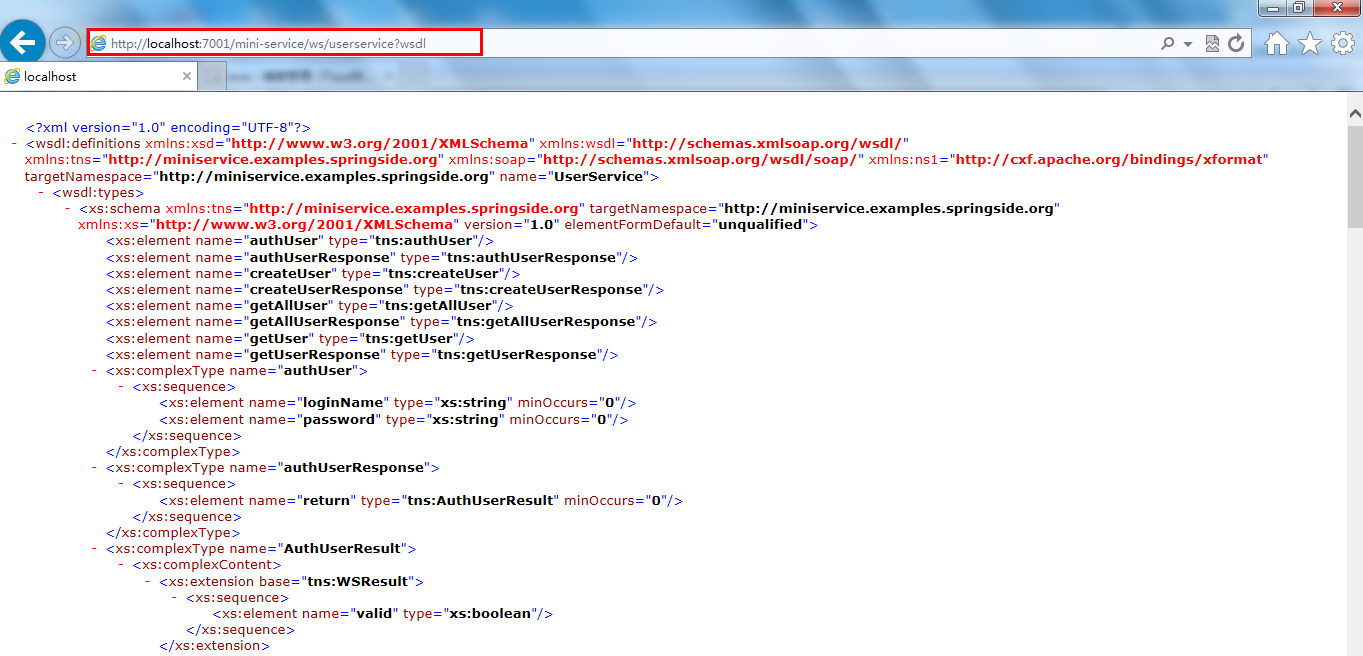Click the search magnifier in address bar
The image size is (1363, 656).
coord(1167,43)
